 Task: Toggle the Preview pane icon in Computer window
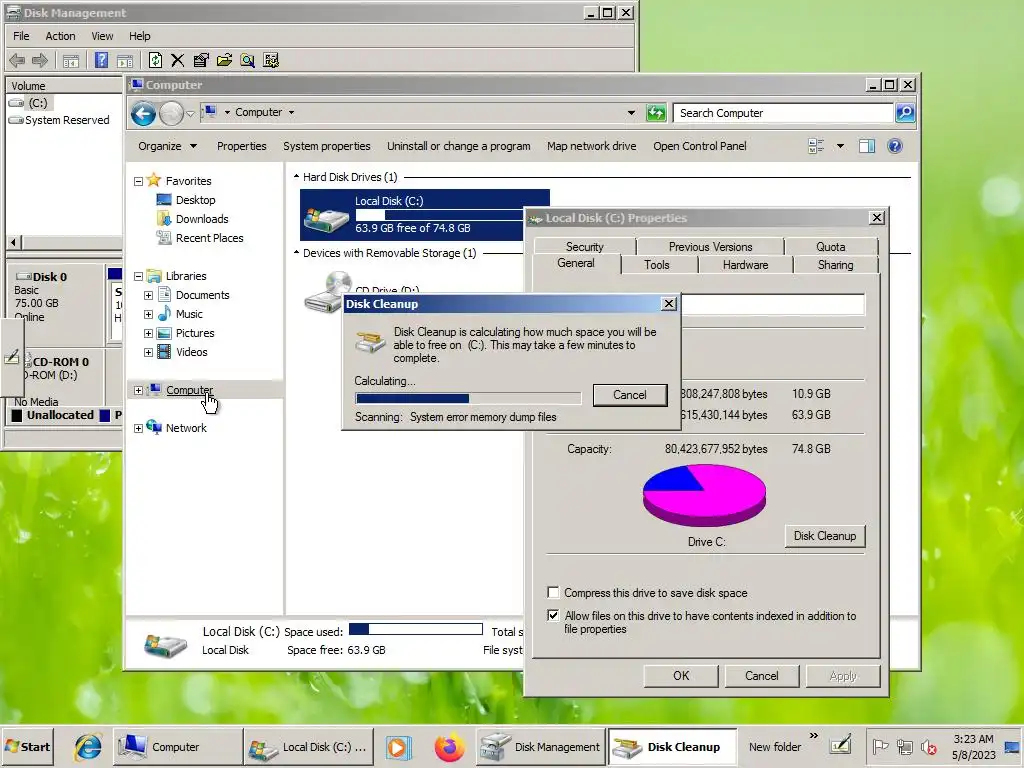[867, 146]
